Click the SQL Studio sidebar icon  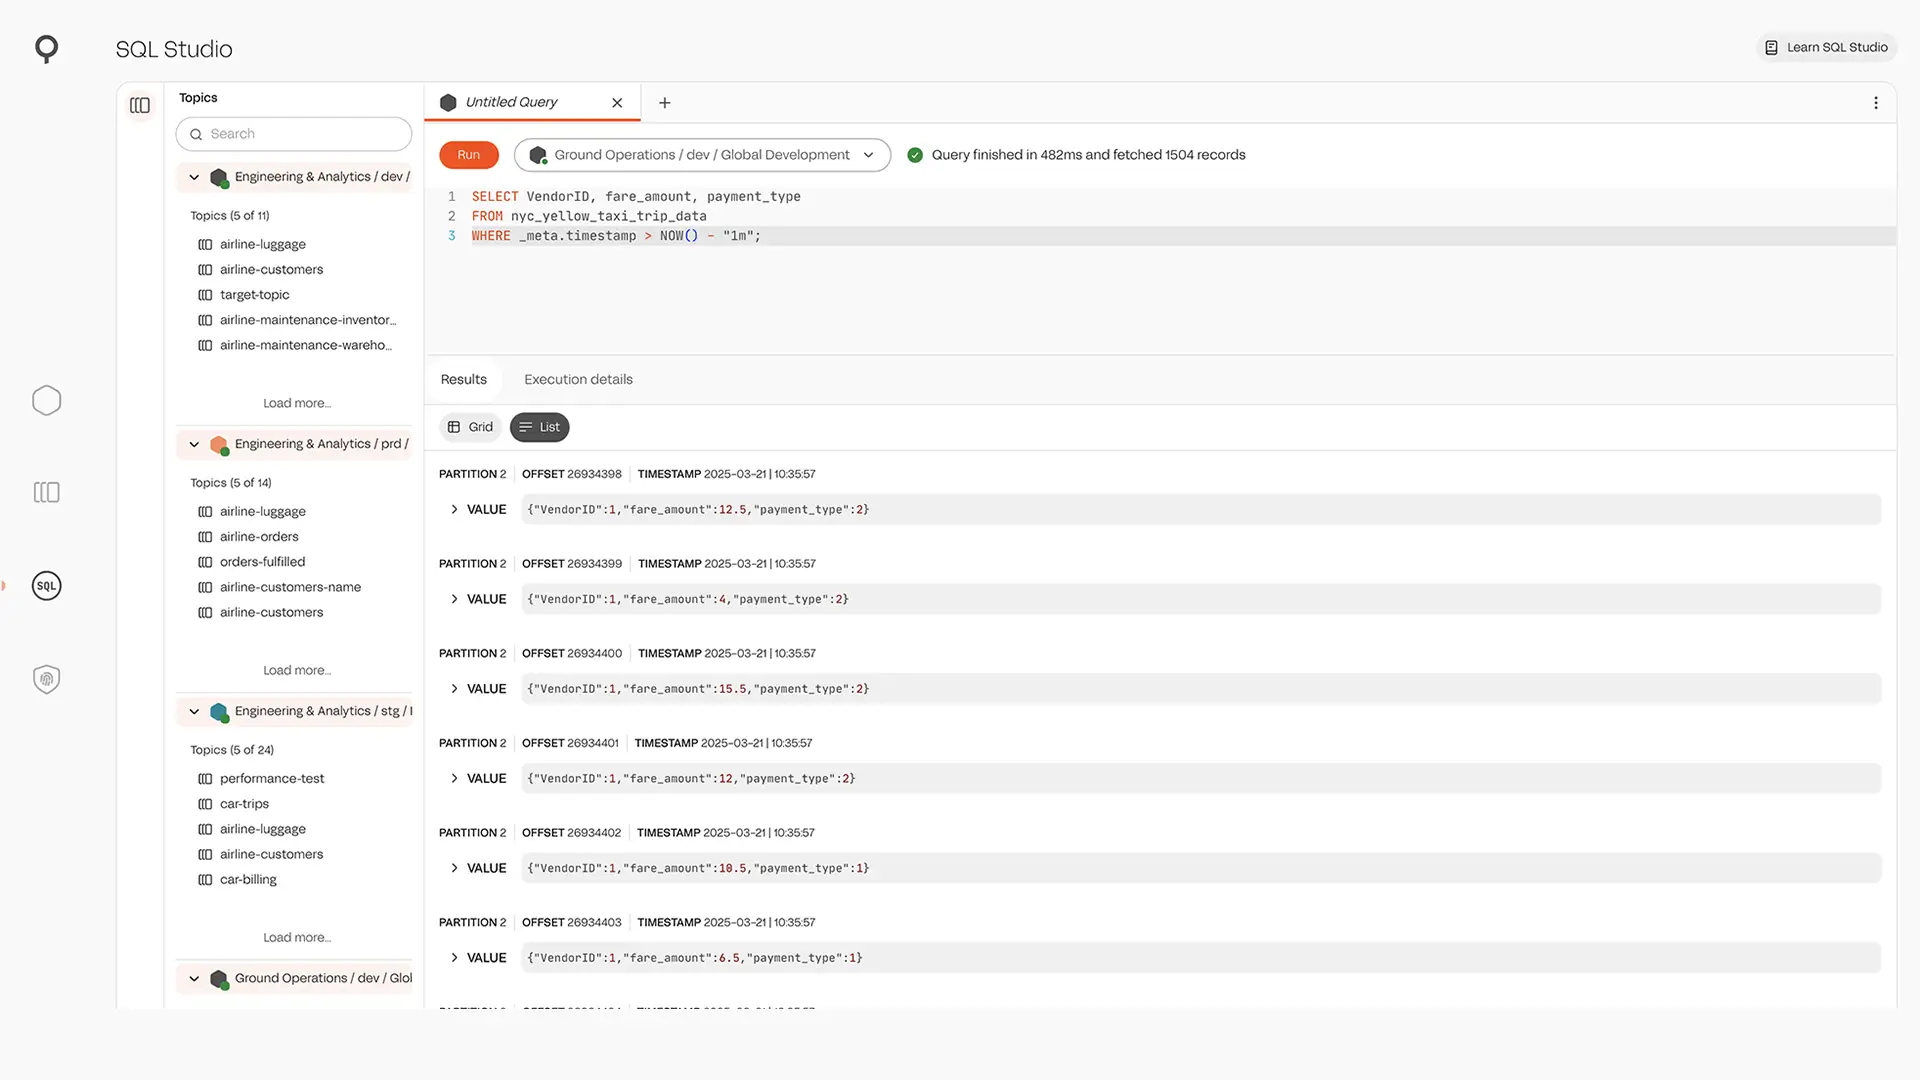click(x=46, y=586)
